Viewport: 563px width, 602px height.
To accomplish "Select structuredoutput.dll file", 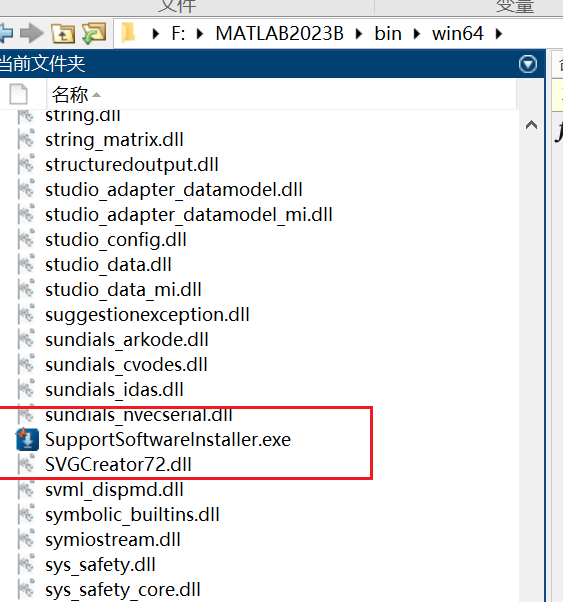I will click(x=132, y=165).
